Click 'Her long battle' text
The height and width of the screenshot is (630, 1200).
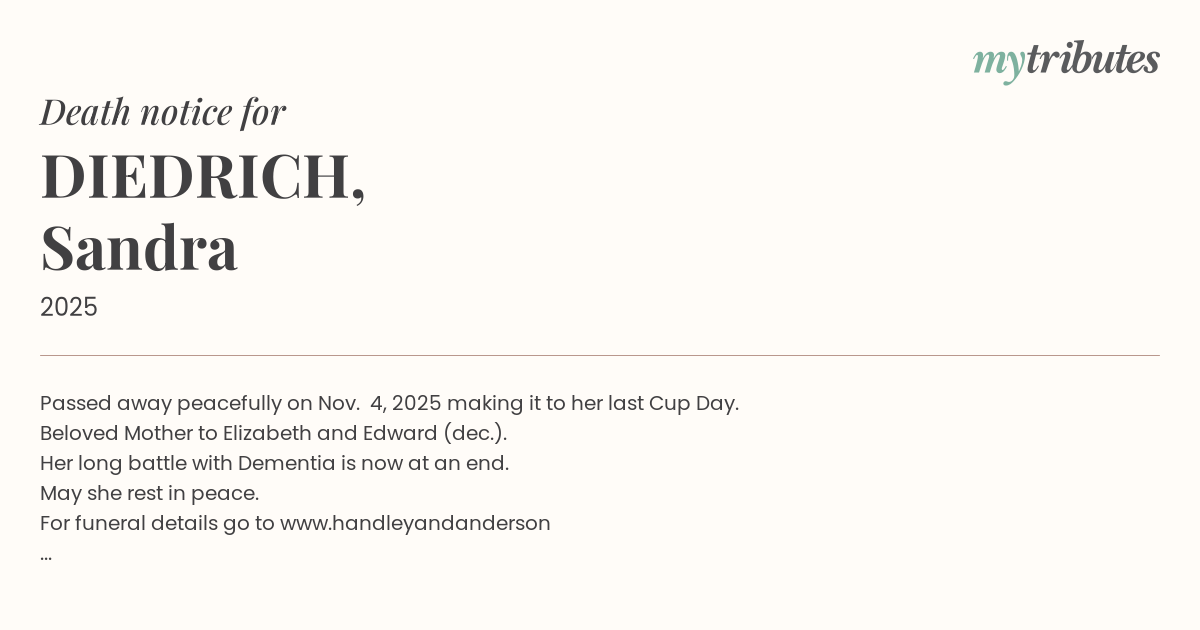[x=104, y=463]
